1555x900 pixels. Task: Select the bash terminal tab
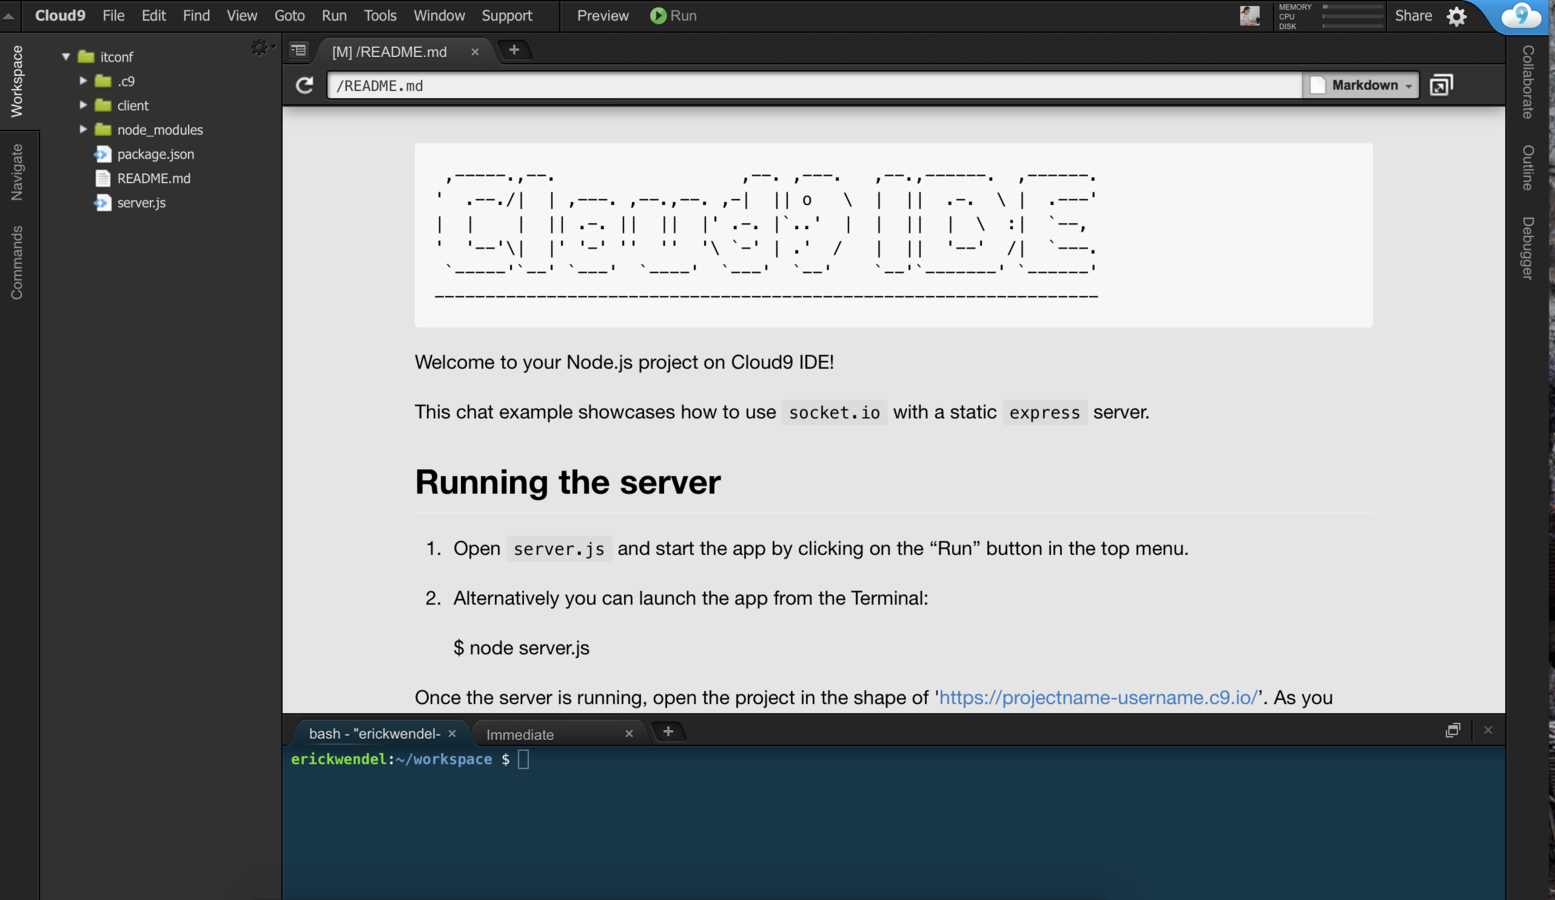coord(374,734)
